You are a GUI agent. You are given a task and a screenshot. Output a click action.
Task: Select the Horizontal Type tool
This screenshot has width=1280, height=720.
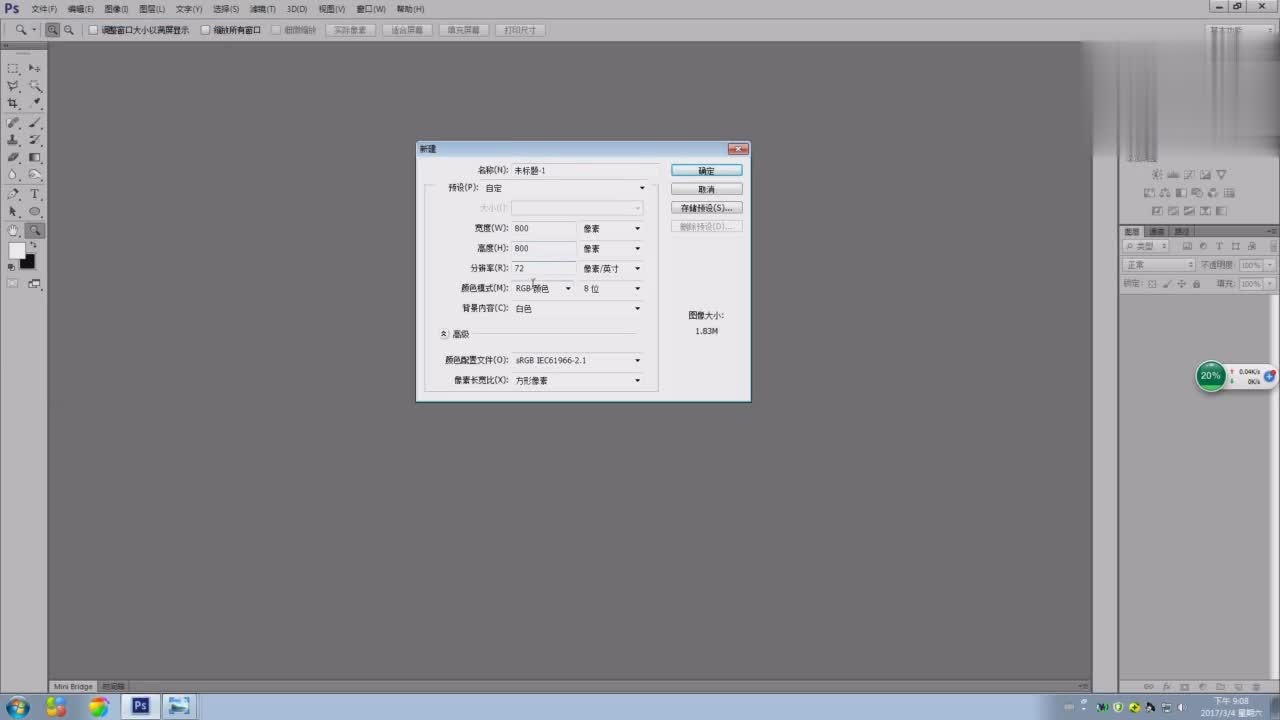click(x=35, y=194)
